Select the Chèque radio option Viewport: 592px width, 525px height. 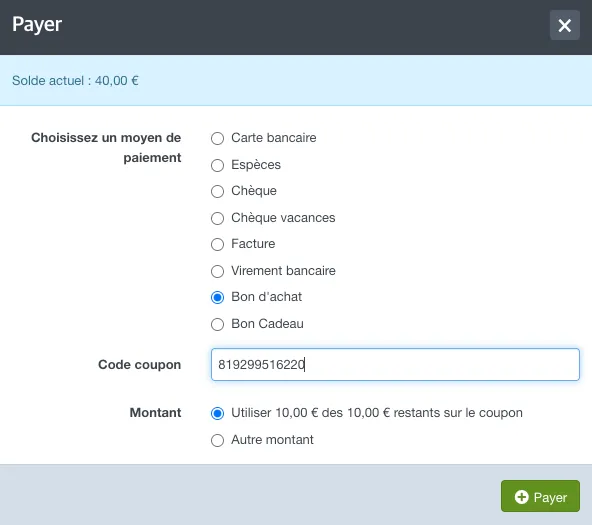pos(217,191)
